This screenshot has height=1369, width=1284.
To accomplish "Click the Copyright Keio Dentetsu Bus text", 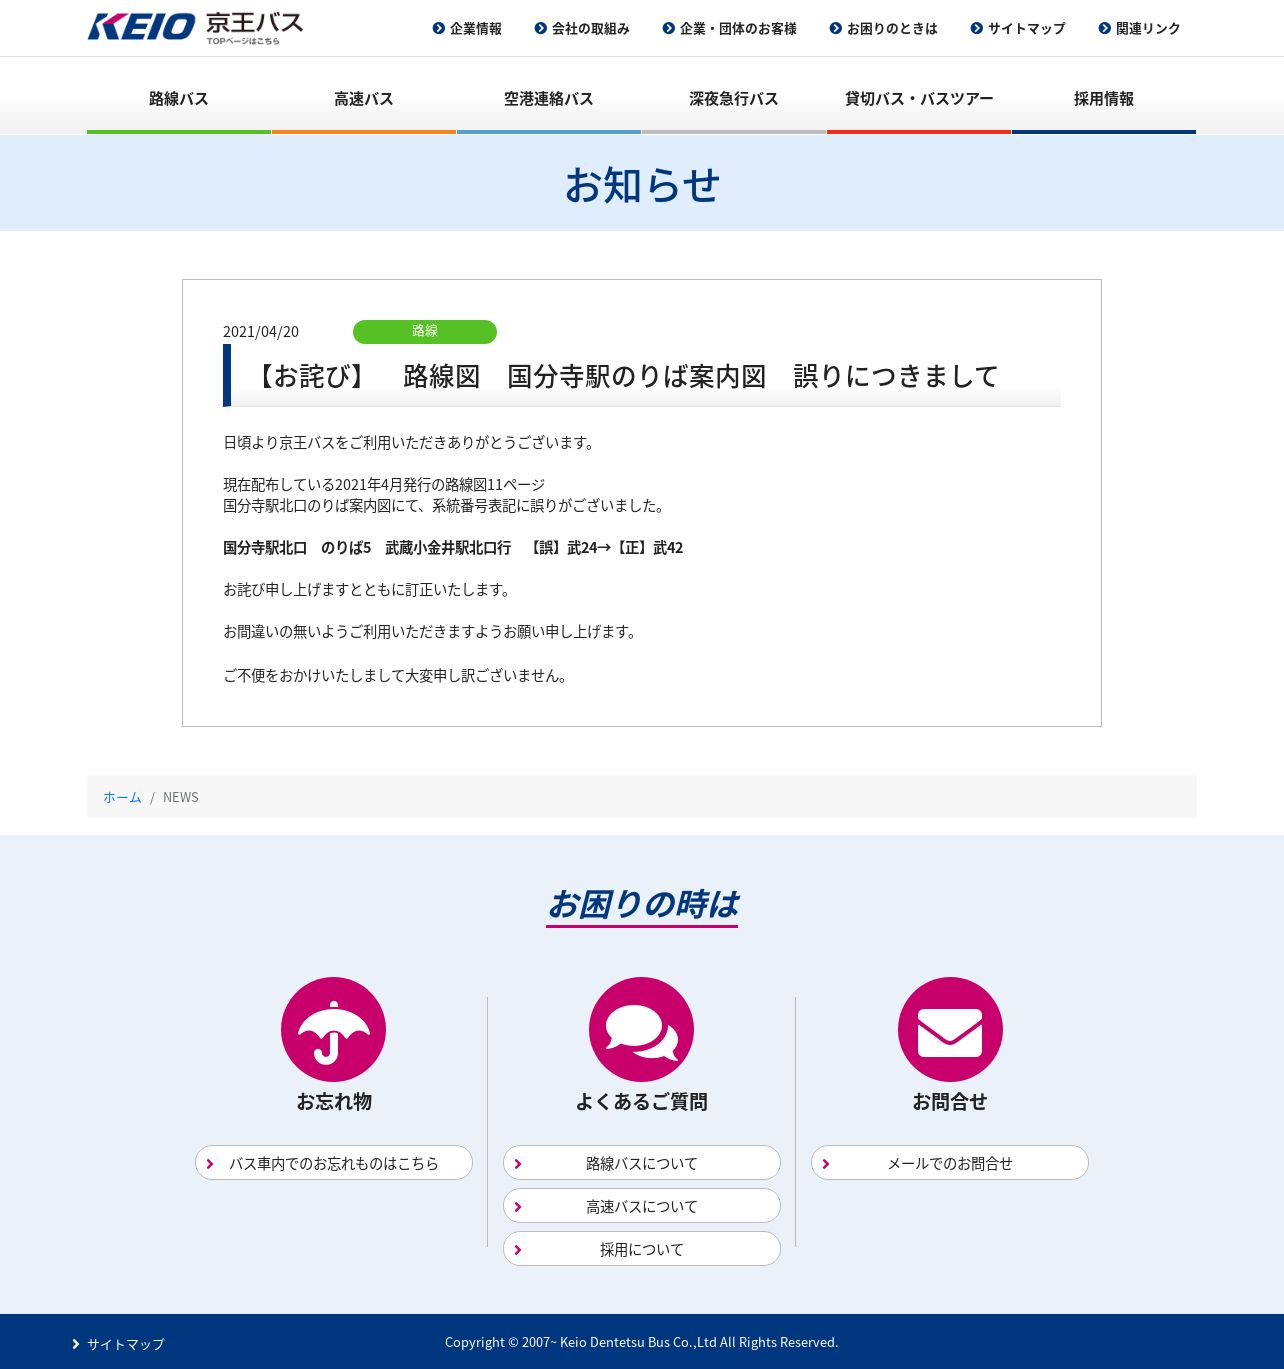I will pyautogui.click(x=641, y=1342).
